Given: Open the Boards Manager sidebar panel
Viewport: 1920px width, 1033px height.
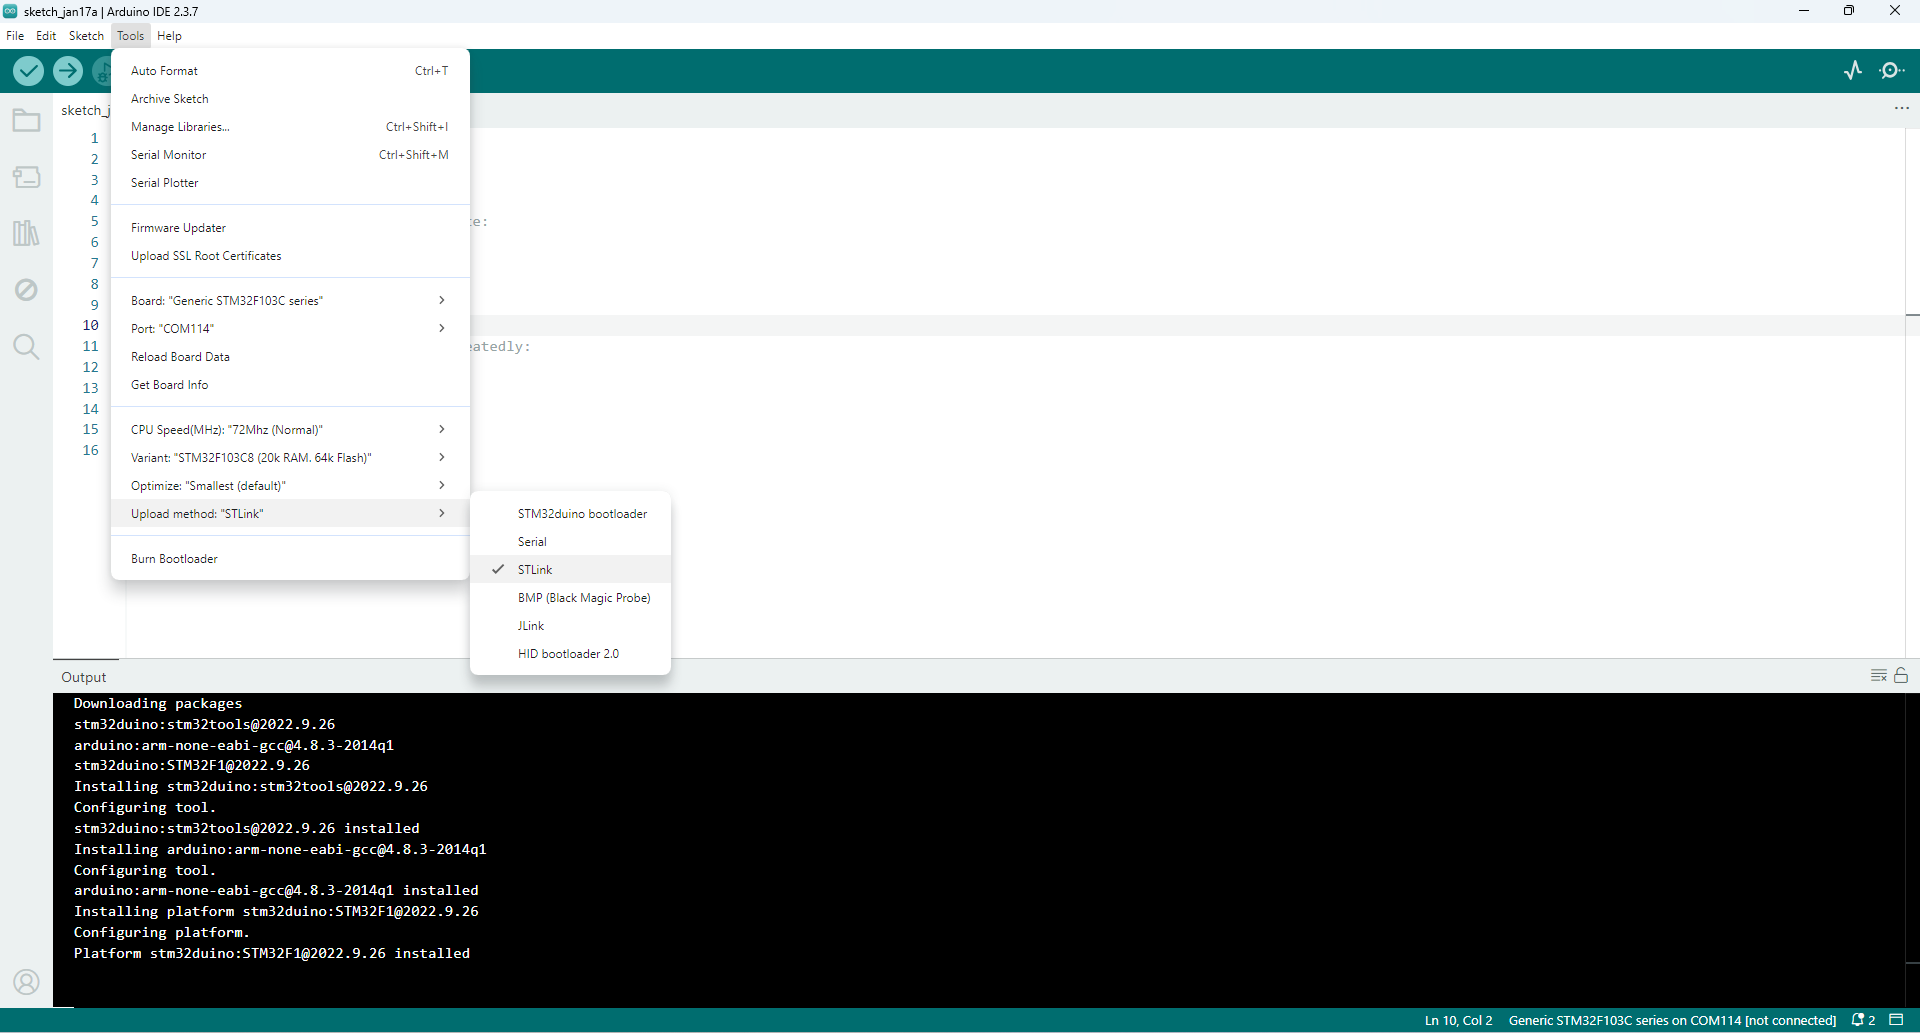Looking at the screenshot, I should pos(26,177).
